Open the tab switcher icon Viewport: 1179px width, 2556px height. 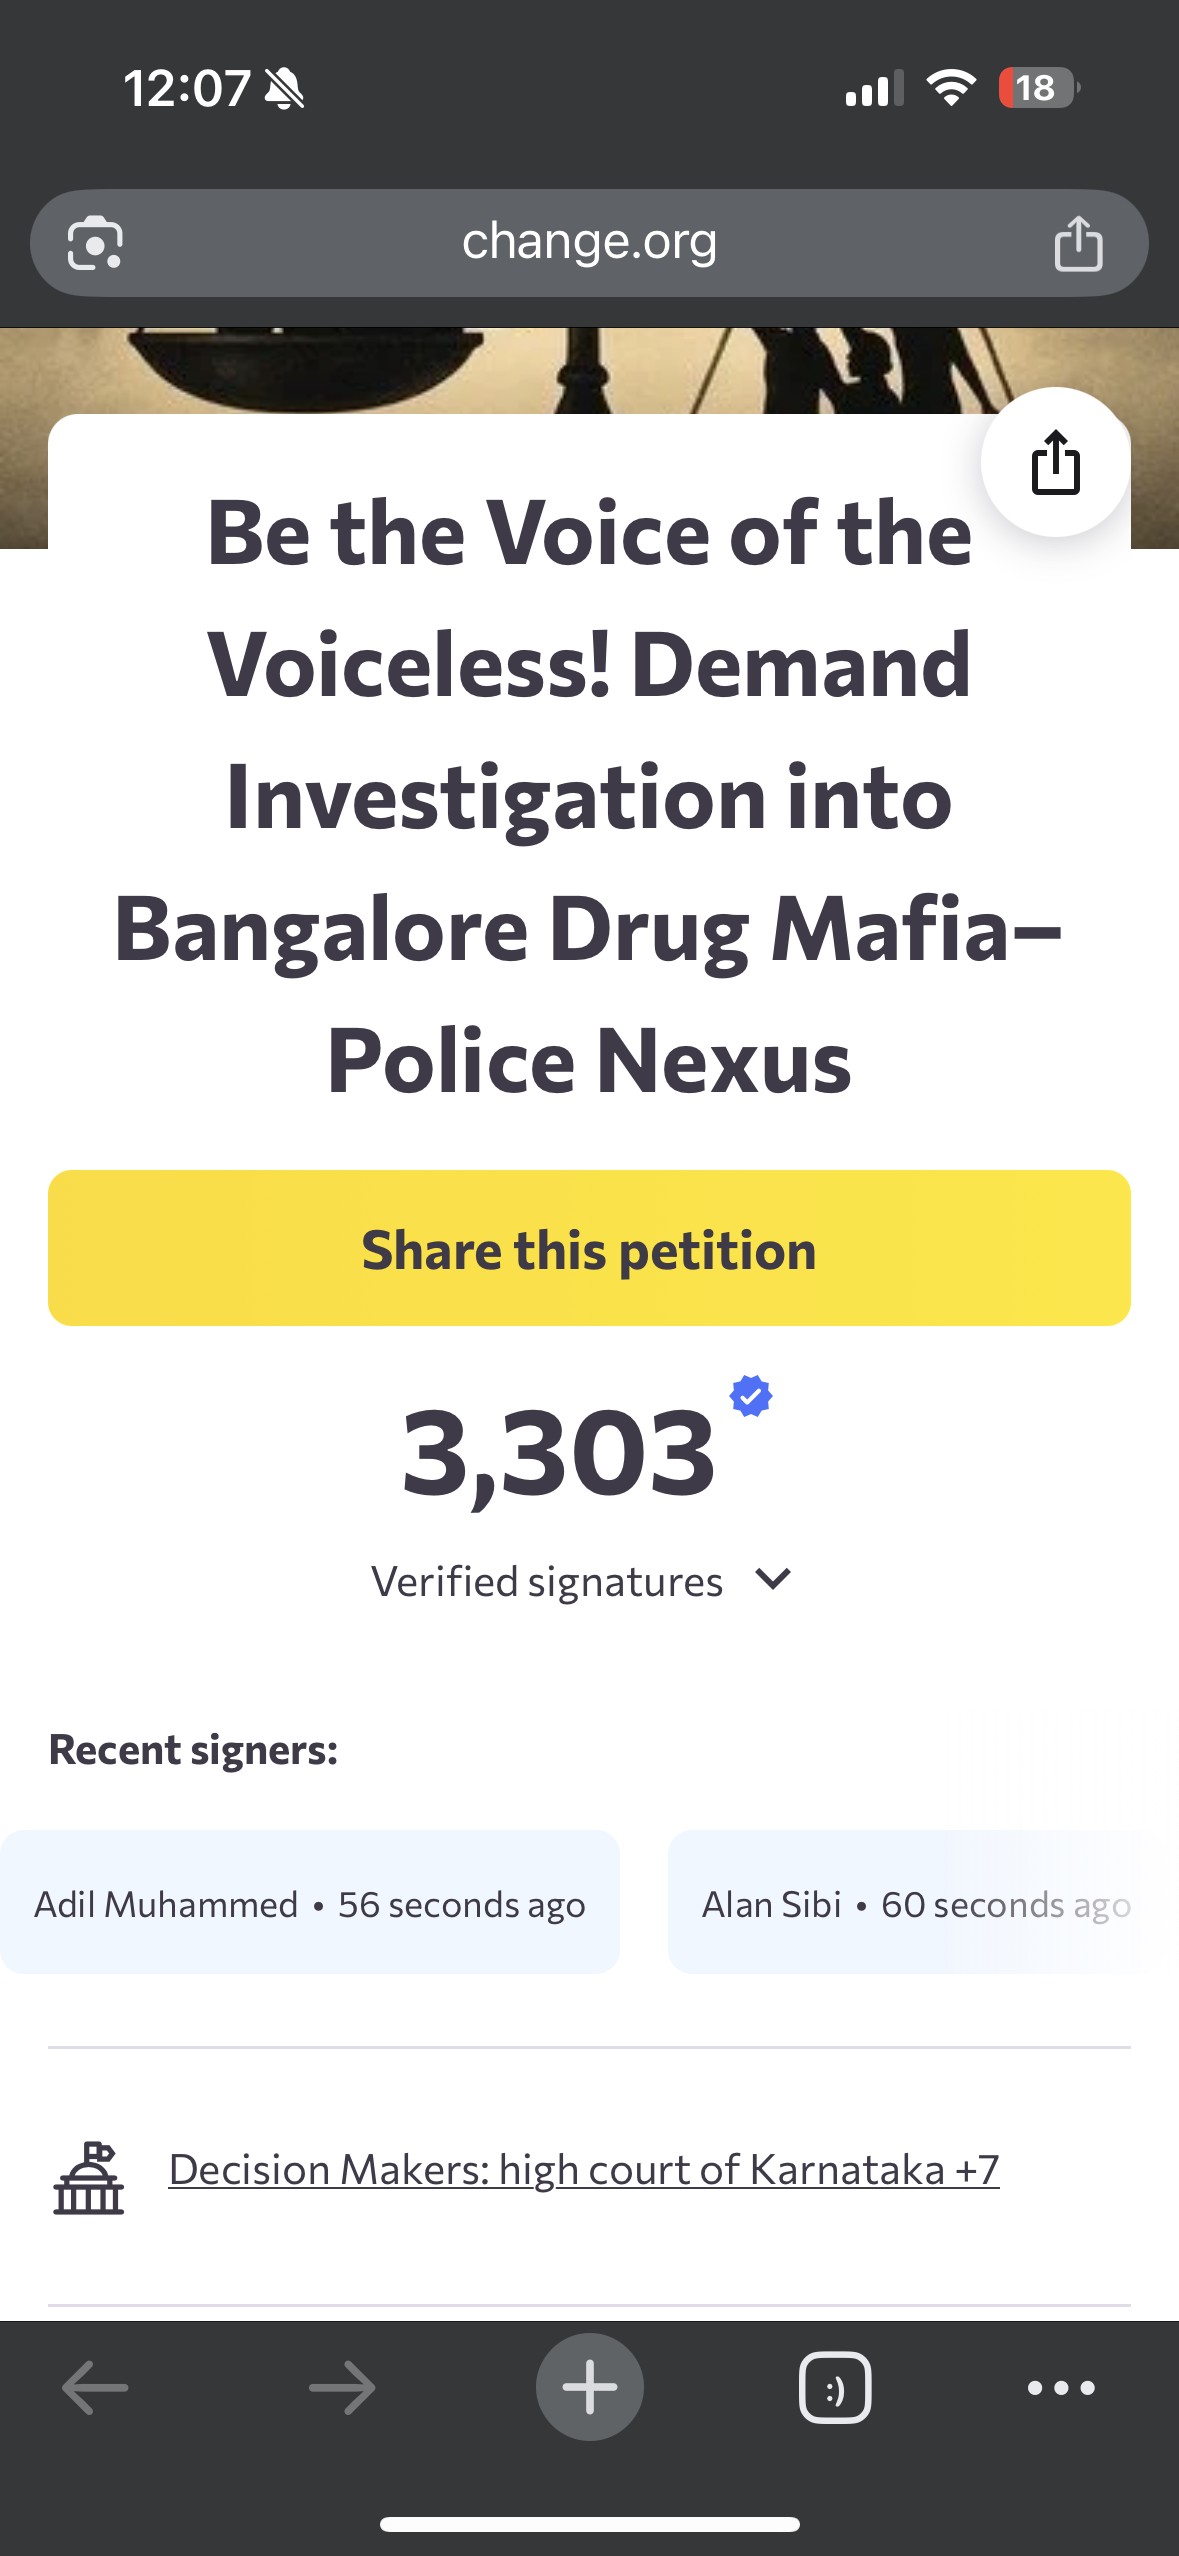(x=835, y=2388)
